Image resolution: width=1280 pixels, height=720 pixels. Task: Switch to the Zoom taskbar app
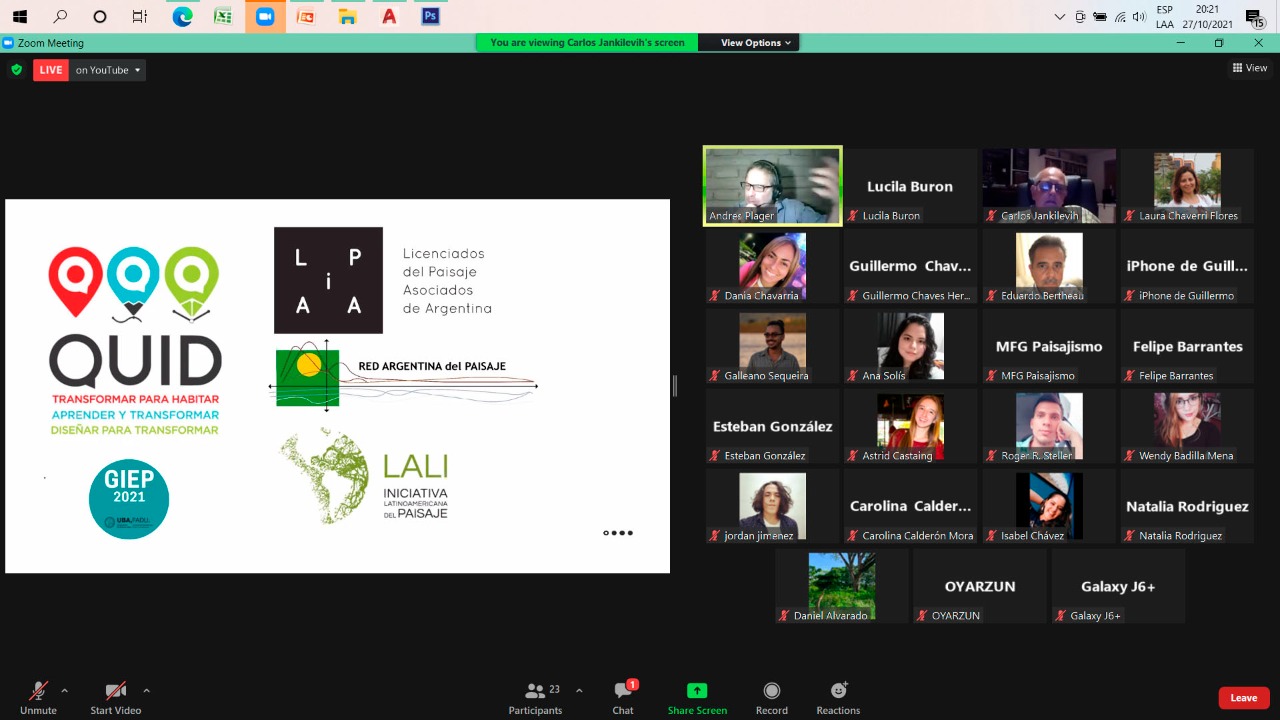[x=265, y=17]
